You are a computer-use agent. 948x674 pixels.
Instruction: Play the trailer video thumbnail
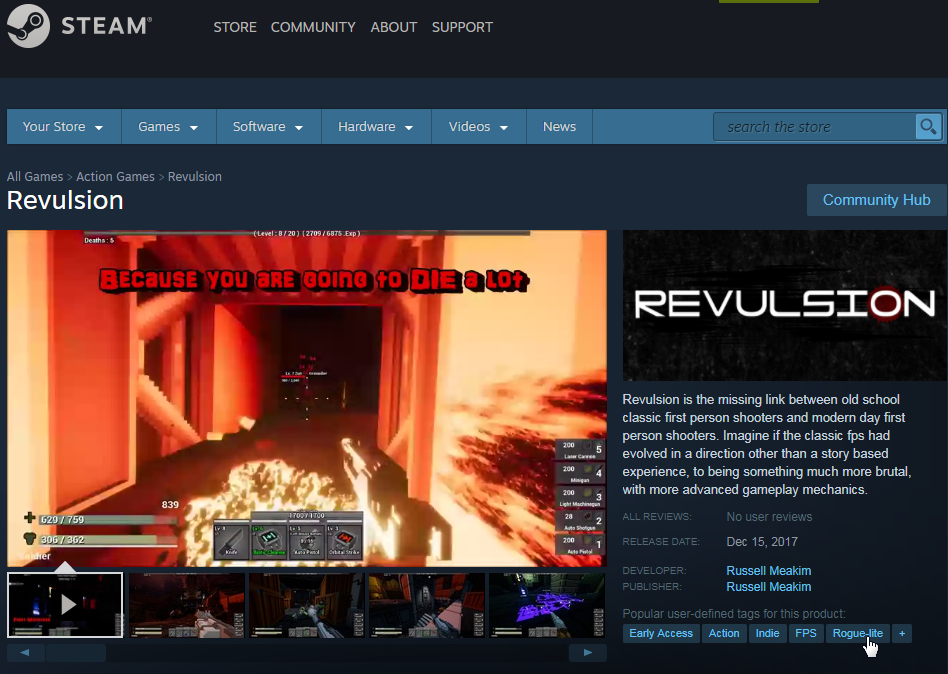click(65, 604)
